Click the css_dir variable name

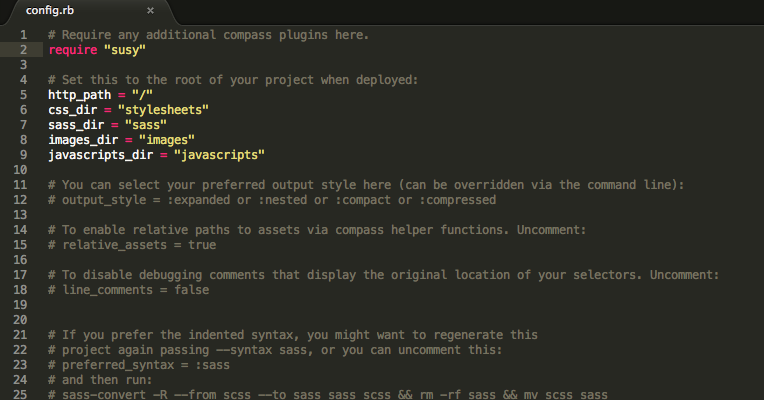point(73,110)
